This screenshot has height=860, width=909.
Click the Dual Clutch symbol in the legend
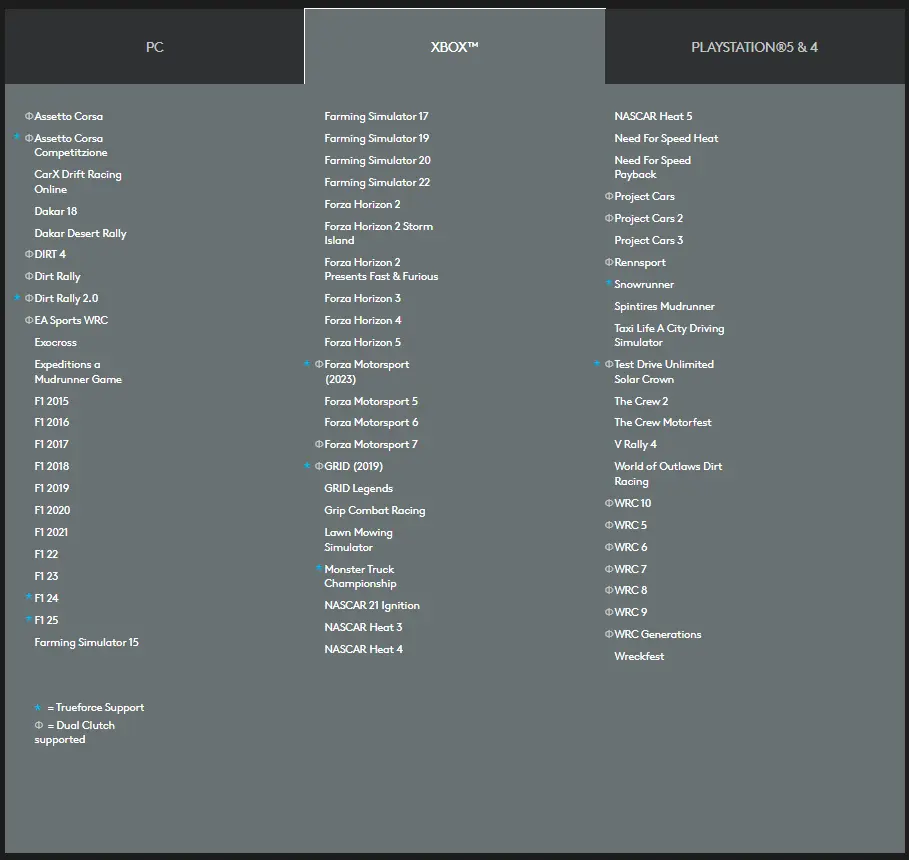pos(38,726)
